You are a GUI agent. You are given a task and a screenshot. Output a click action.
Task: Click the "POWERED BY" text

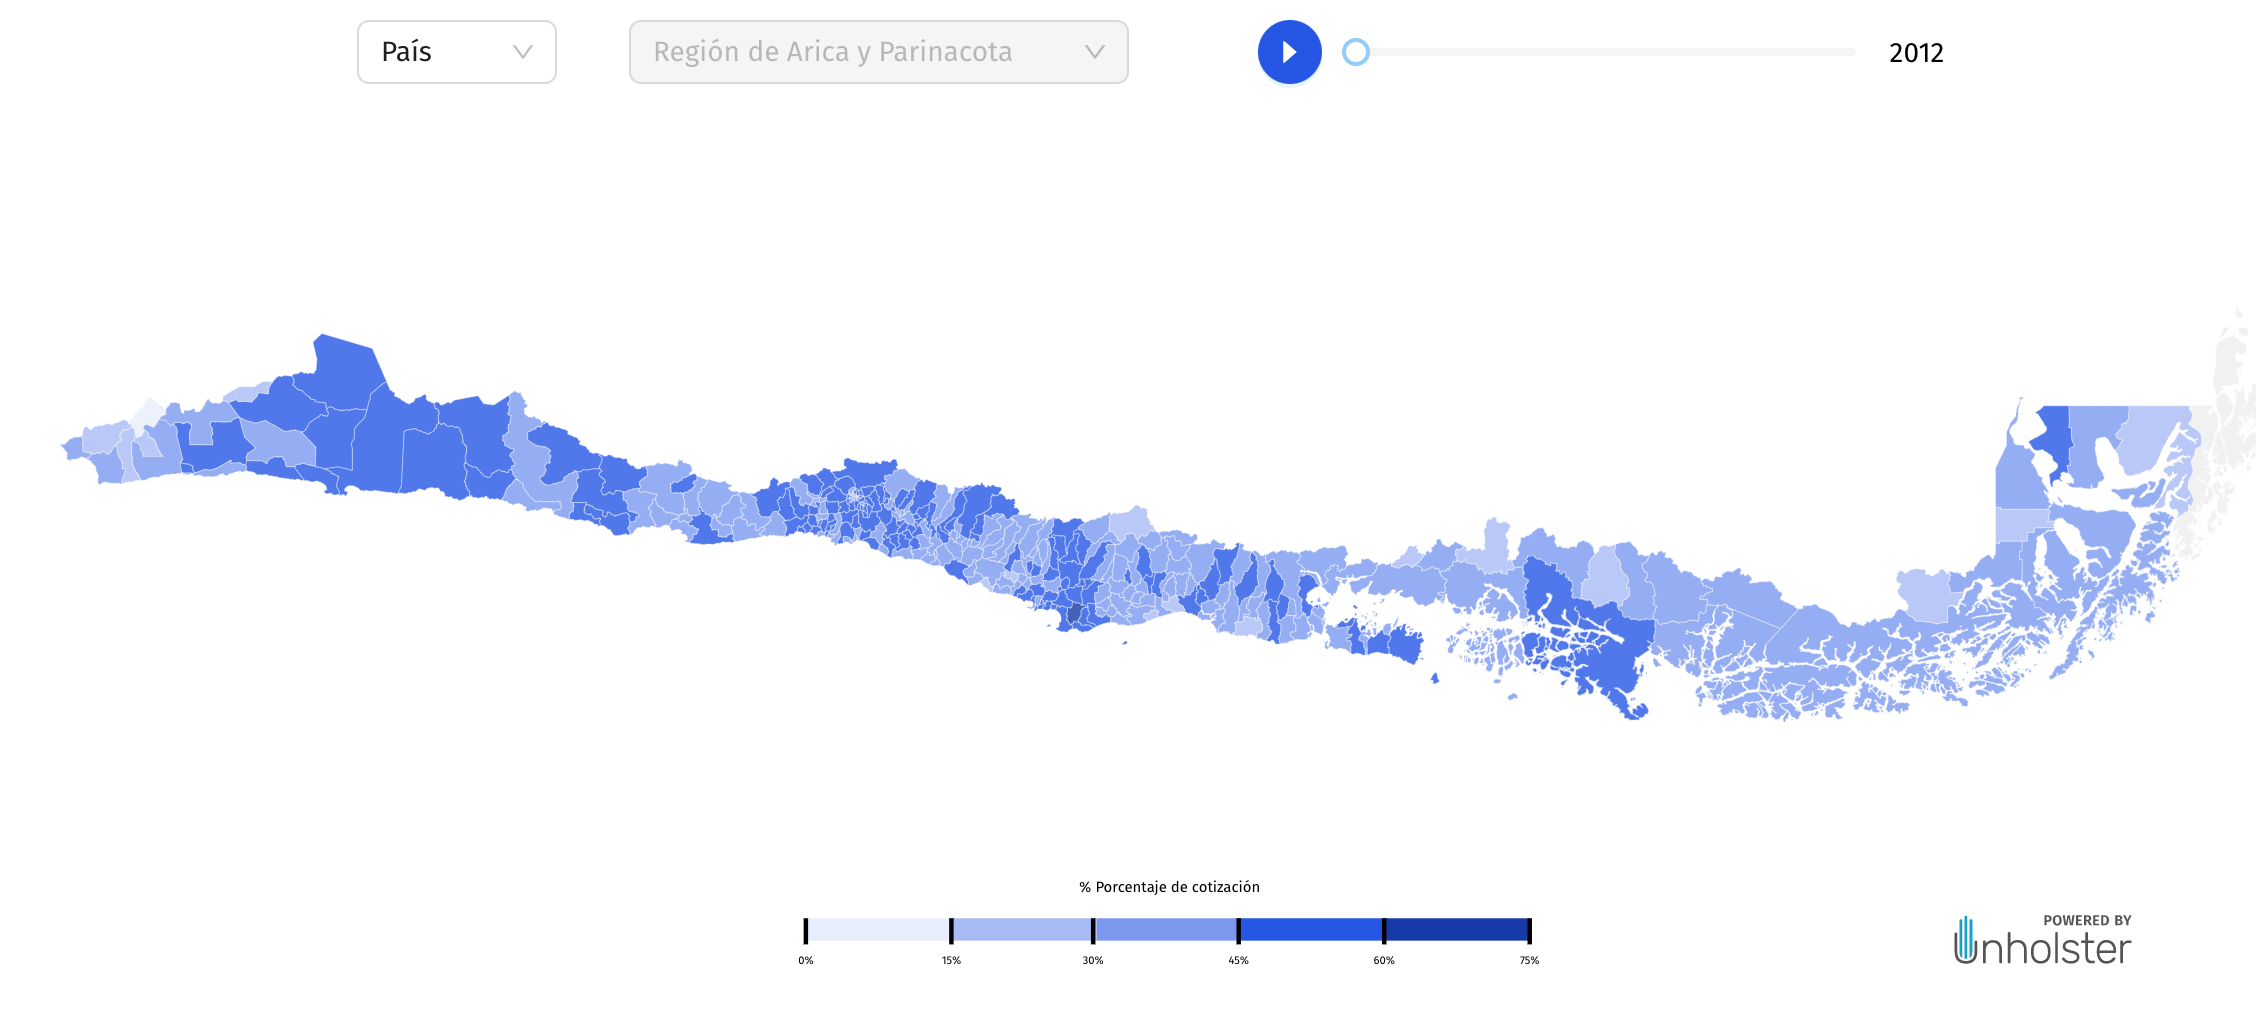(x=2087, y=920)
